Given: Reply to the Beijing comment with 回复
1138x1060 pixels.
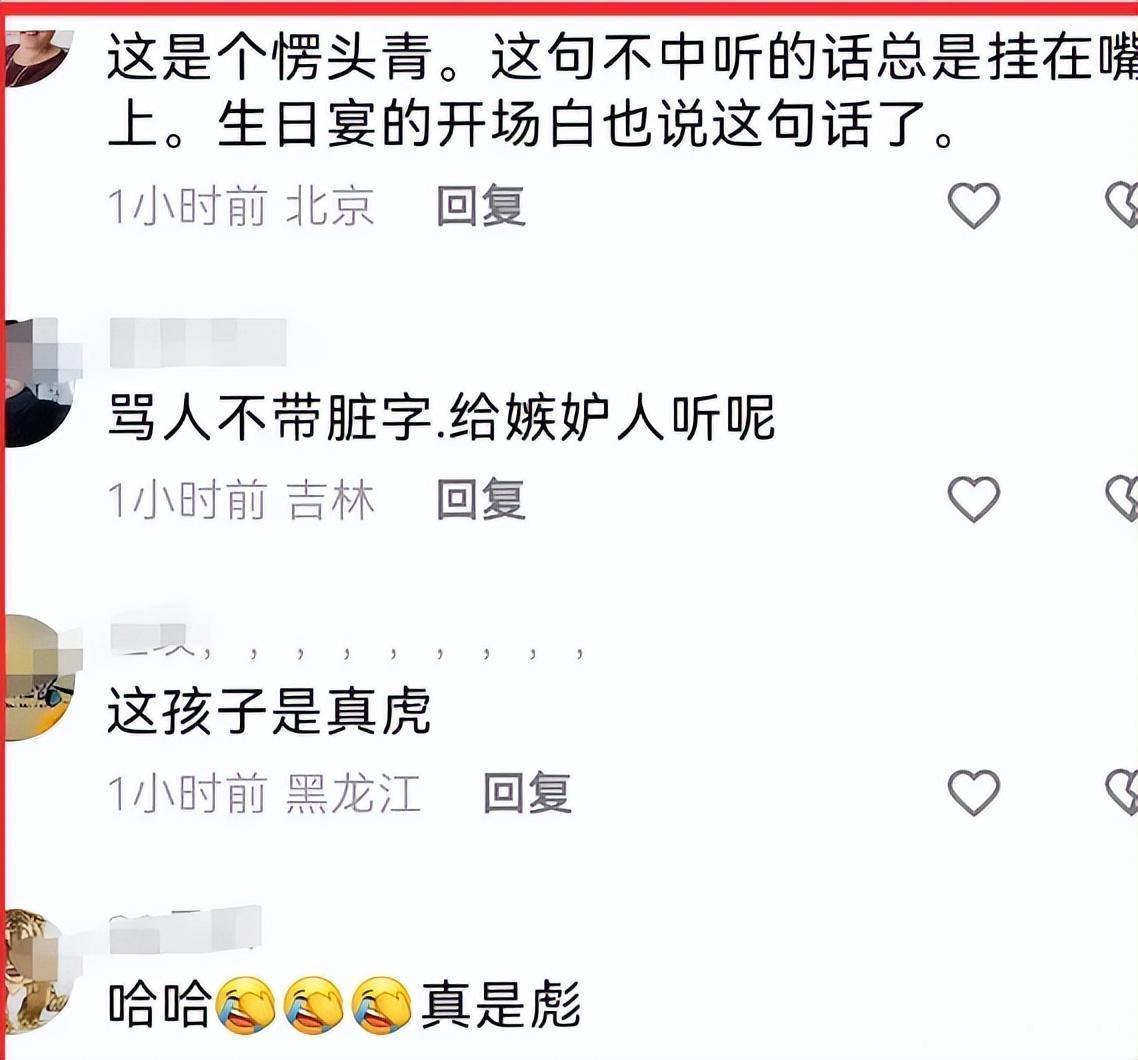Looking at the screenshot, I should [x=481, y=206].
